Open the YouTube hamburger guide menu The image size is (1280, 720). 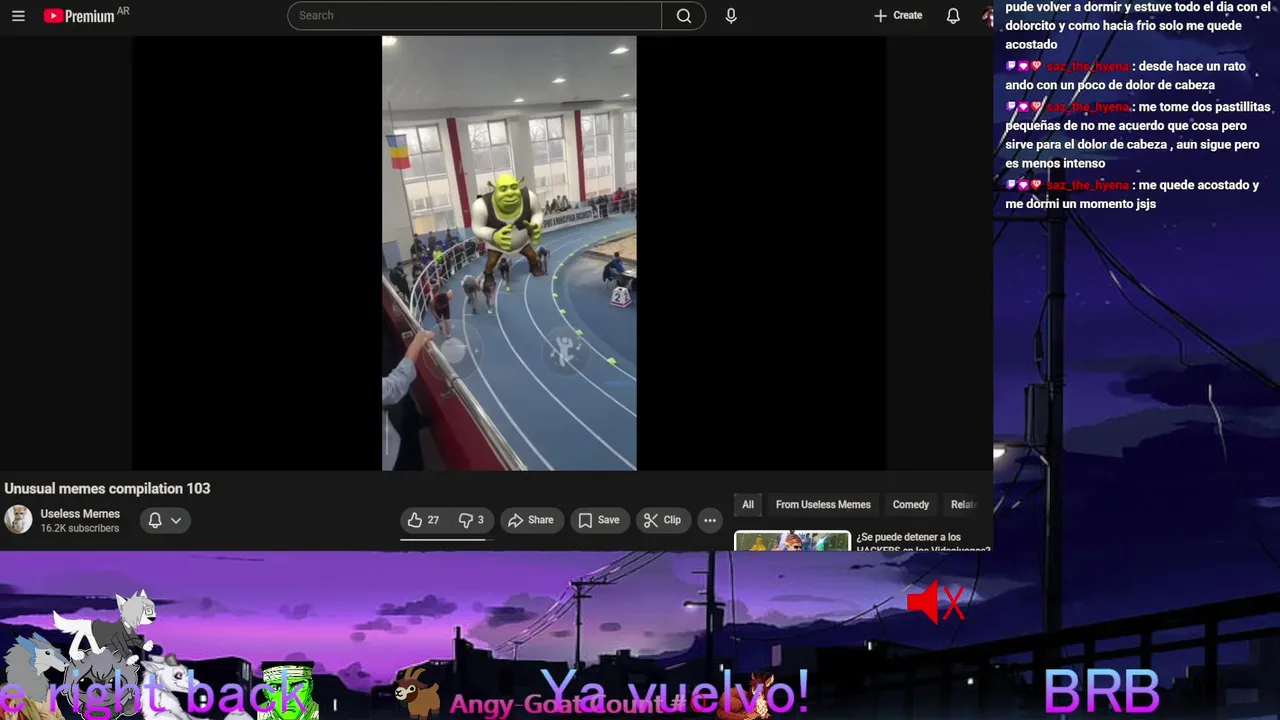point(18,16)
